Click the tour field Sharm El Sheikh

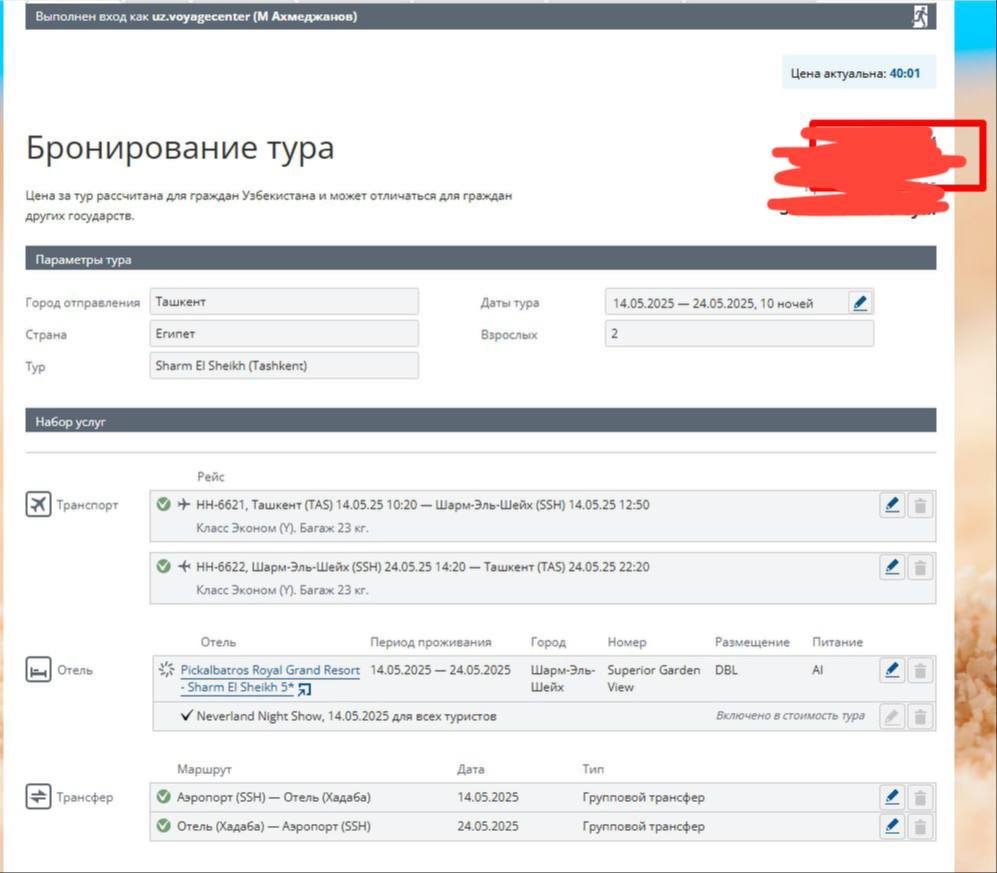284,366
